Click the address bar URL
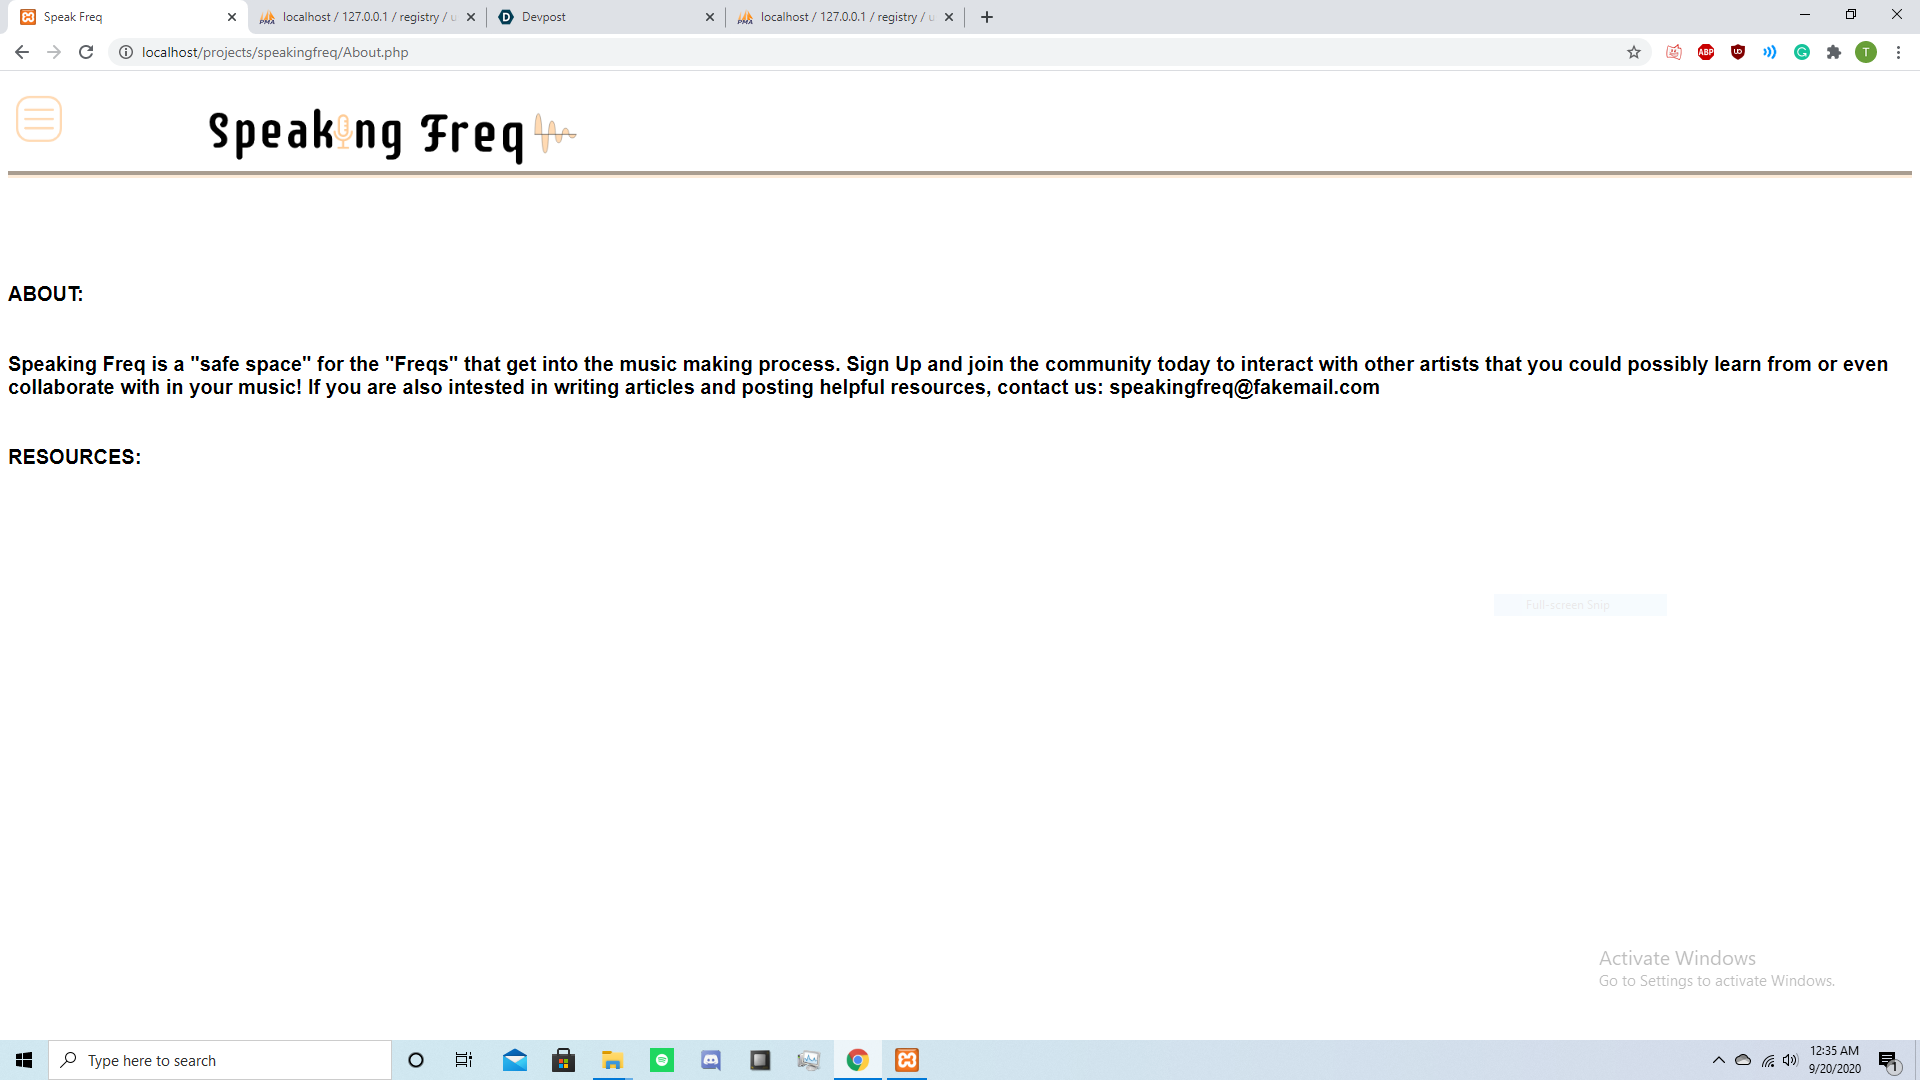Viewport: 1920px width, 1080px height. (x=275, y=52)
